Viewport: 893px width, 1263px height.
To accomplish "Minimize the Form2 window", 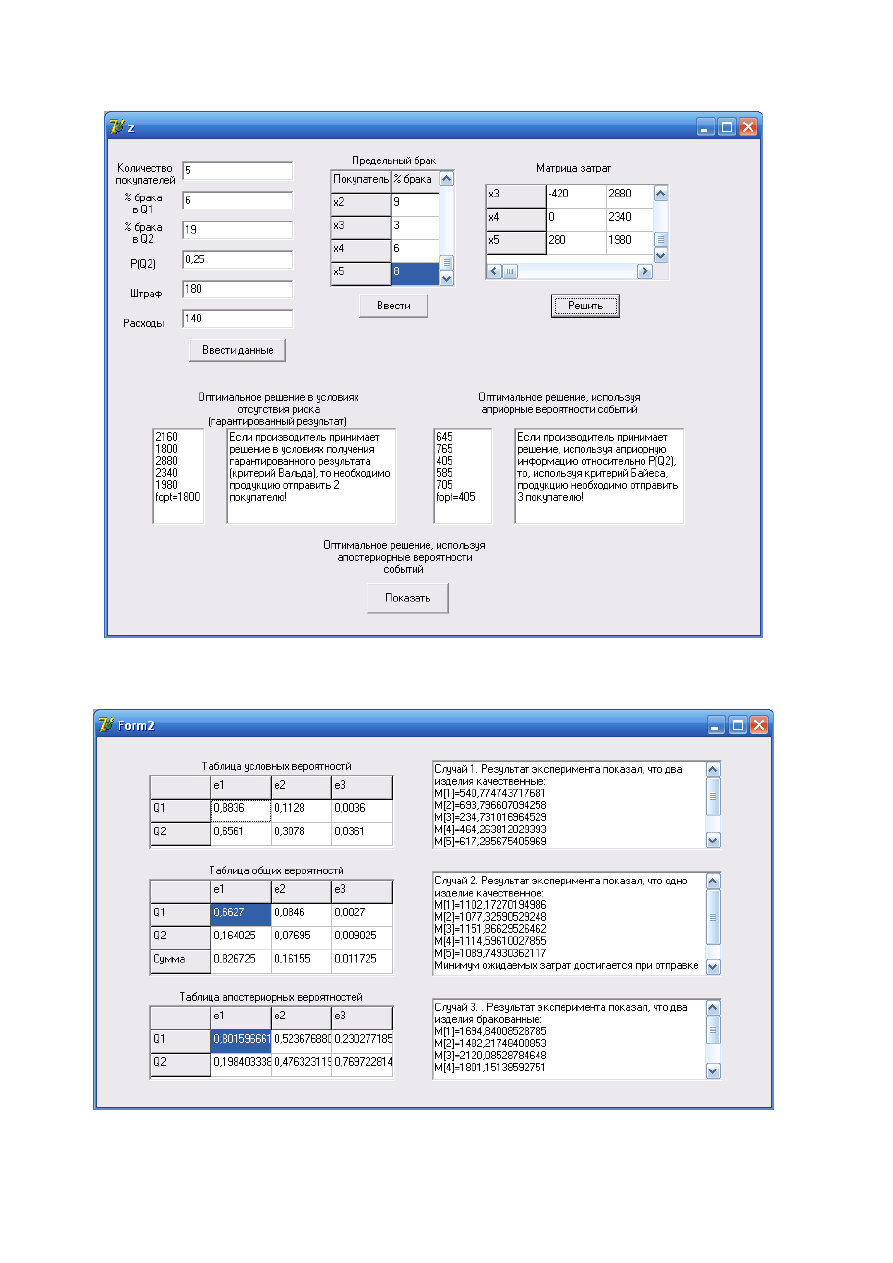I will tap(718, 726).
